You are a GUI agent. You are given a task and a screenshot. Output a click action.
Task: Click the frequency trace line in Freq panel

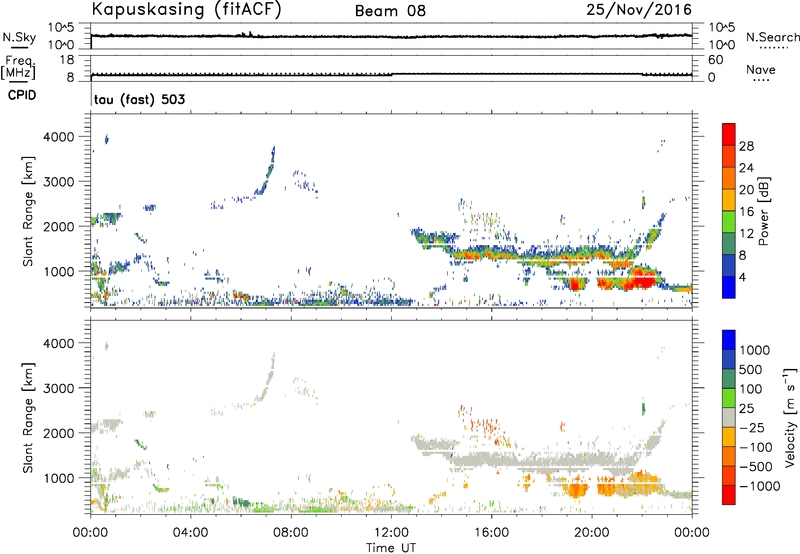(x=391, y=74)
